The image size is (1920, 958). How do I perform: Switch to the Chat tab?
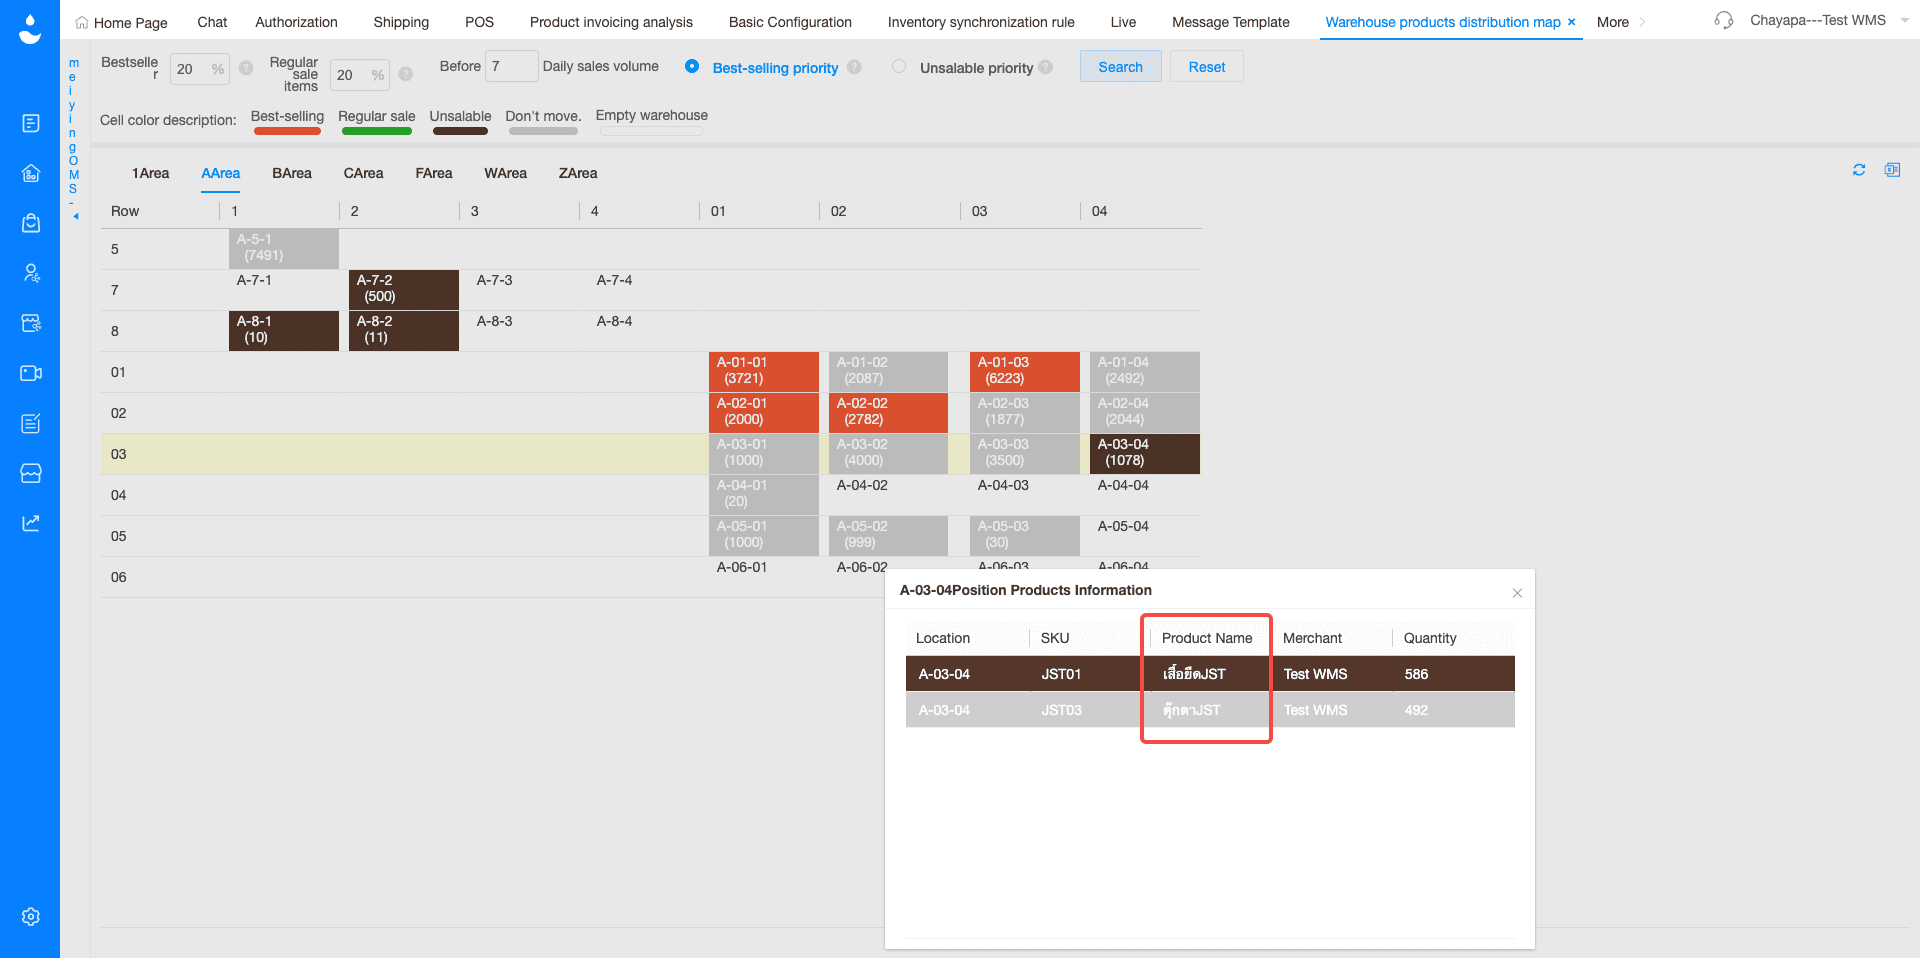[x=212, y=22]
